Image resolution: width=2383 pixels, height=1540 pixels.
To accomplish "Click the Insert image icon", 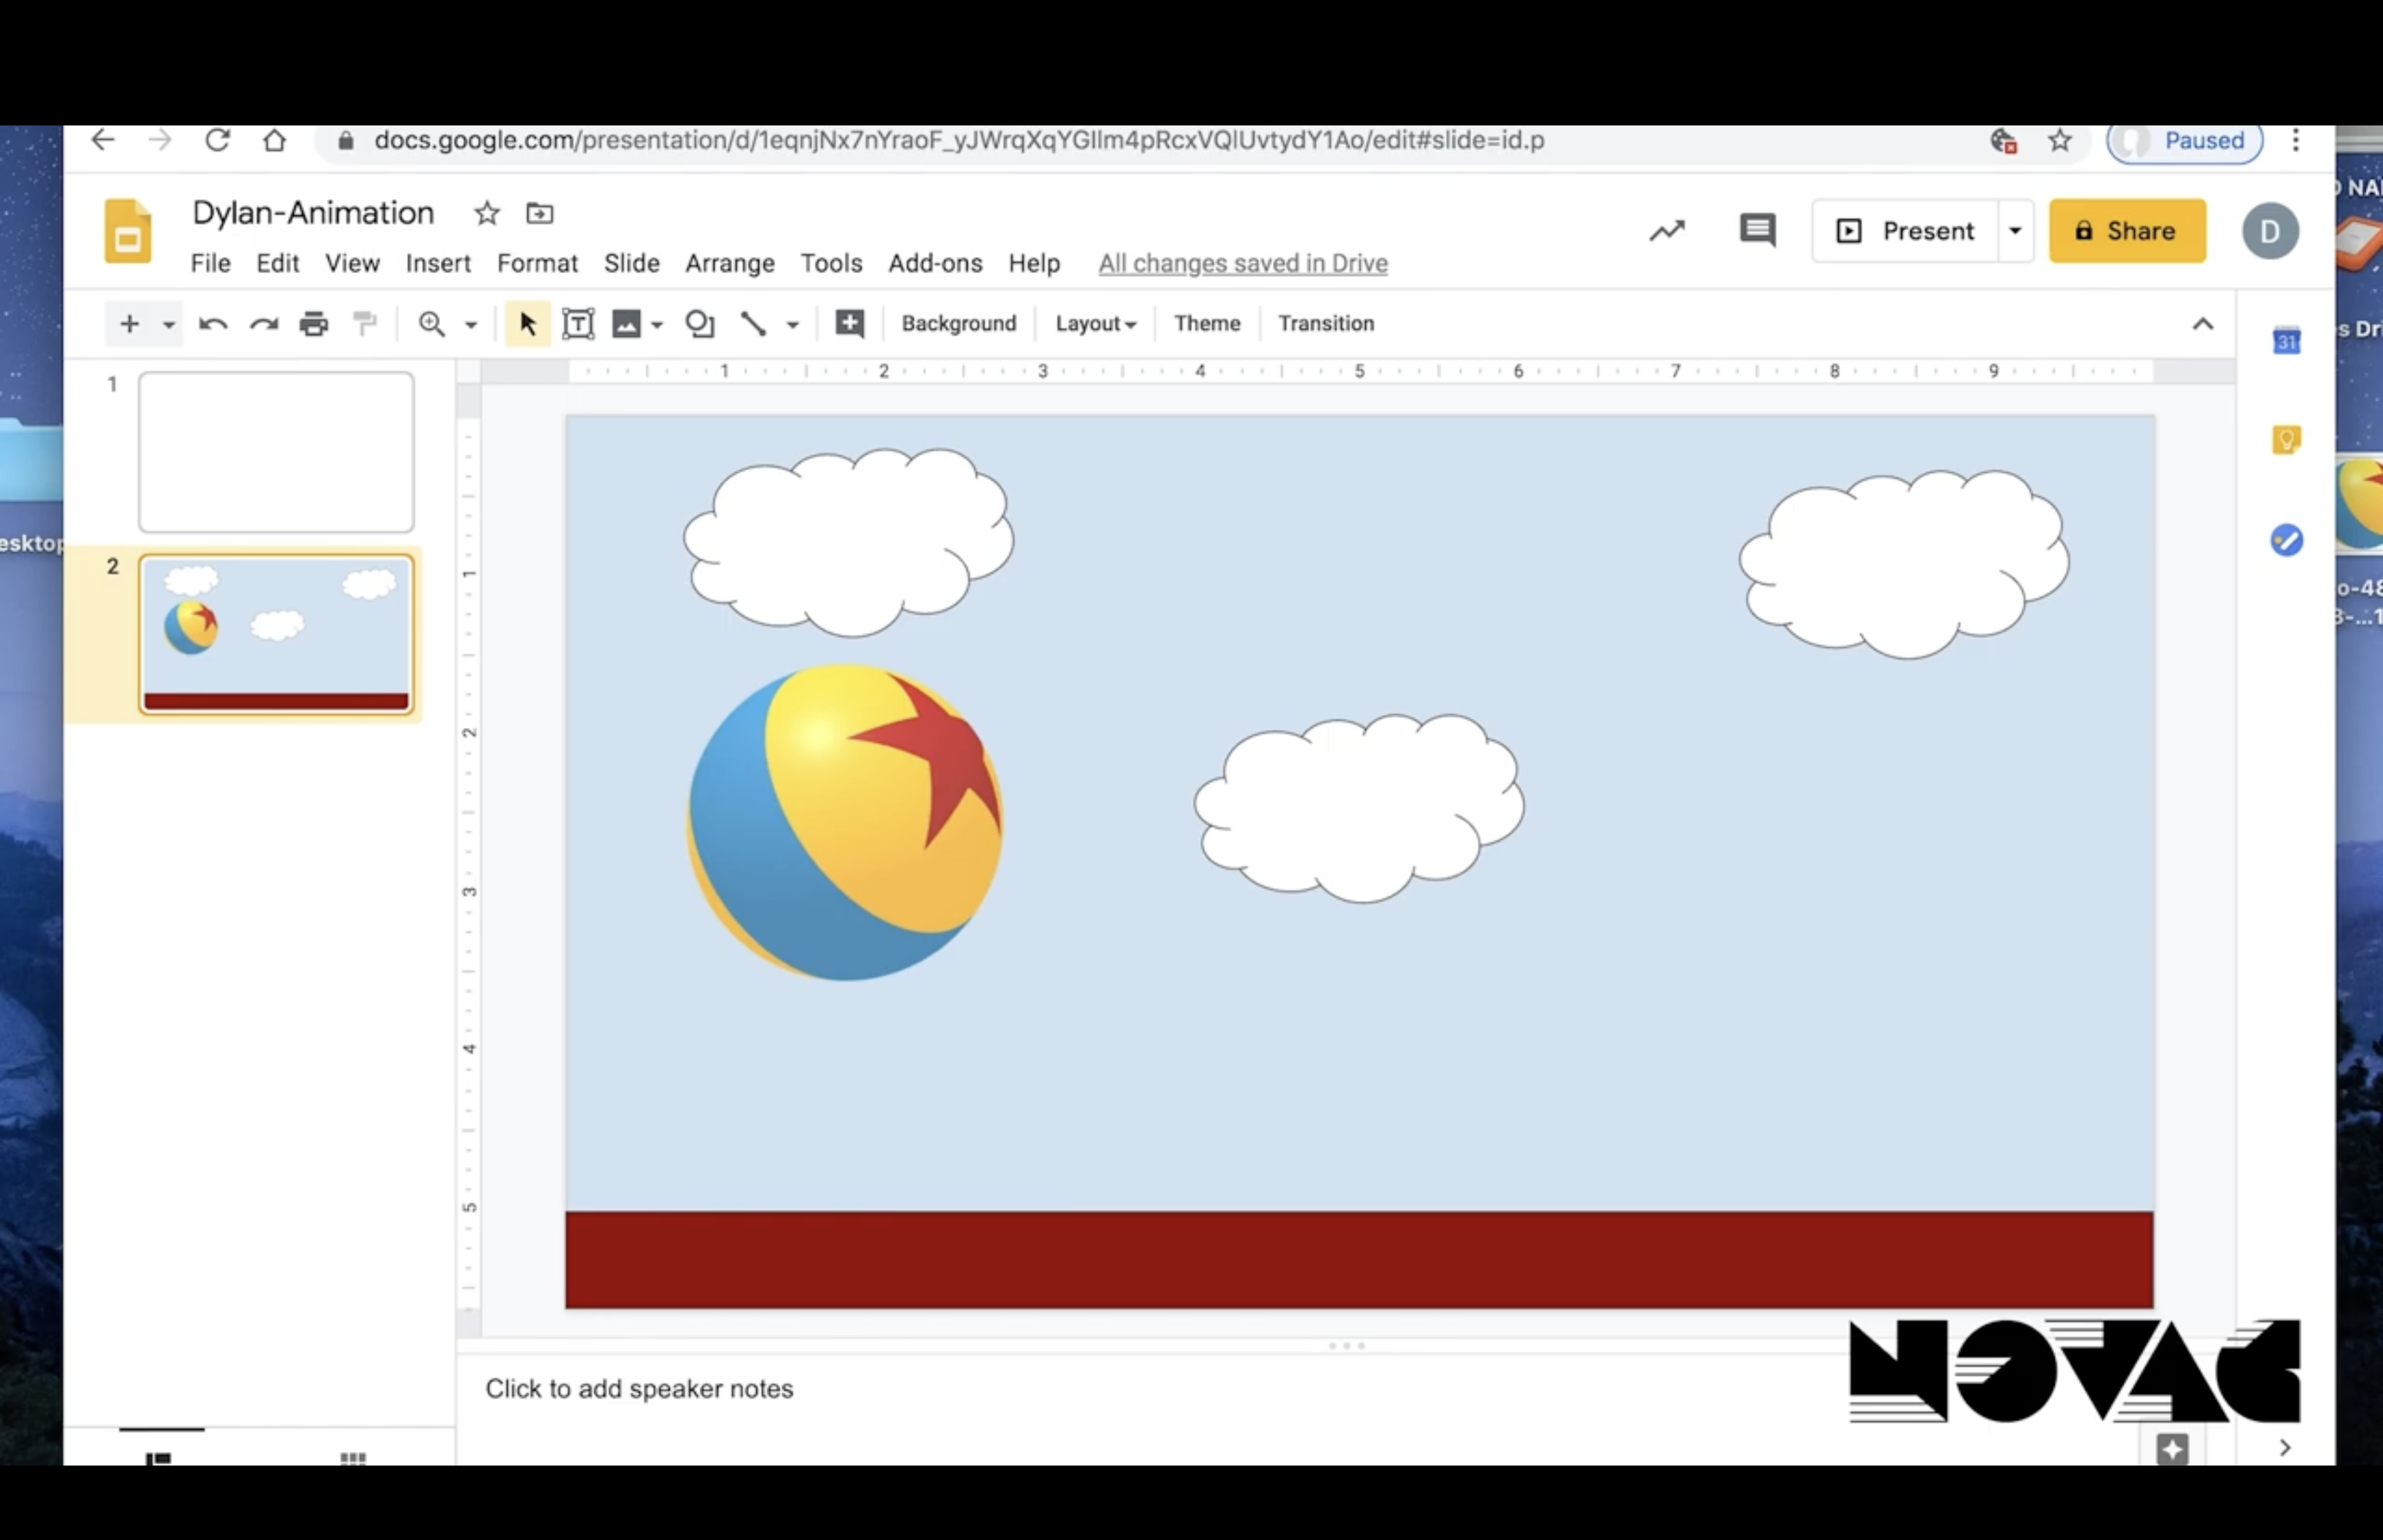I will [626, 323].
